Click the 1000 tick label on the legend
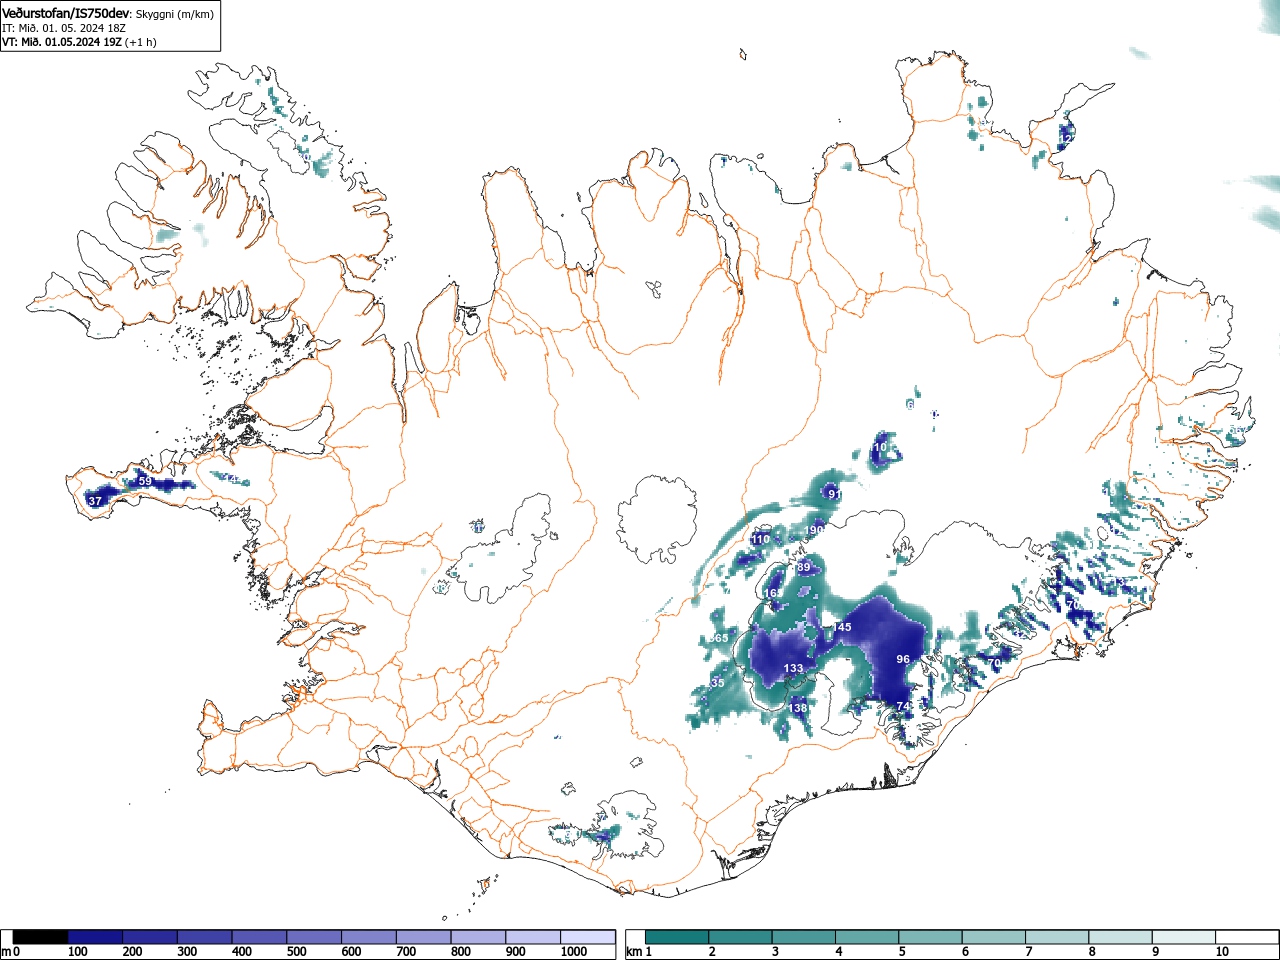 (x=573, y=952)
